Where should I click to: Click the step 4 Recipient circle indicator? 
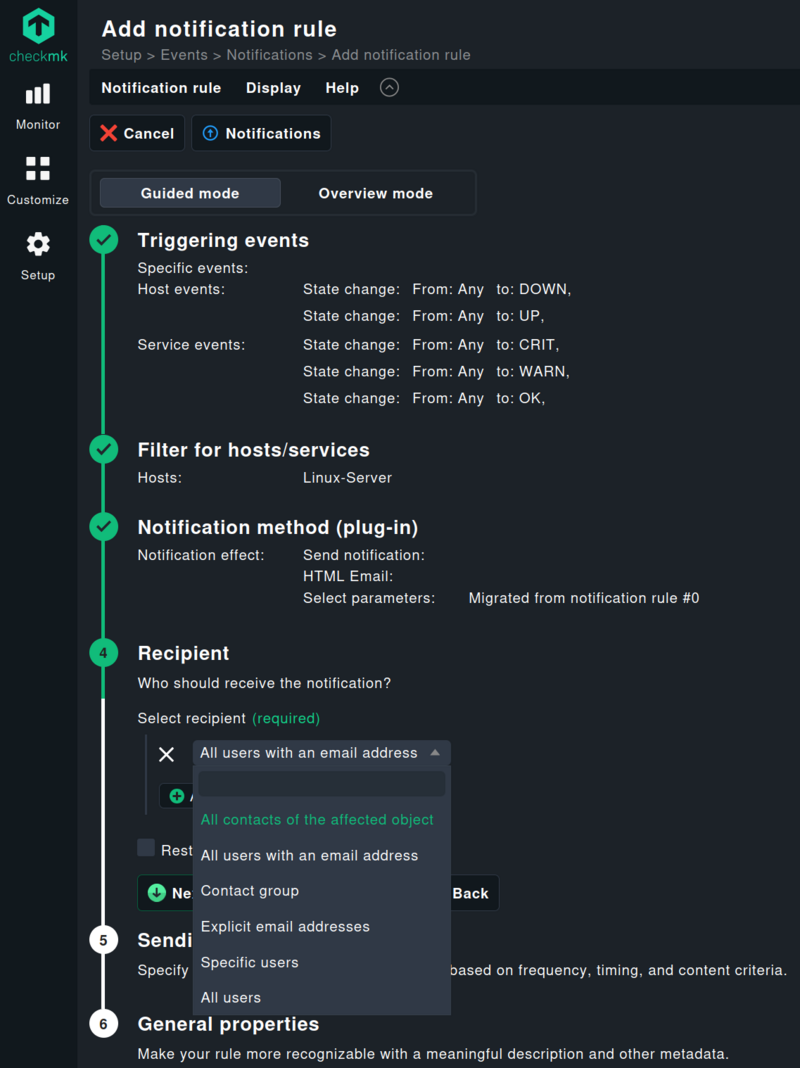tap(103, 652)
